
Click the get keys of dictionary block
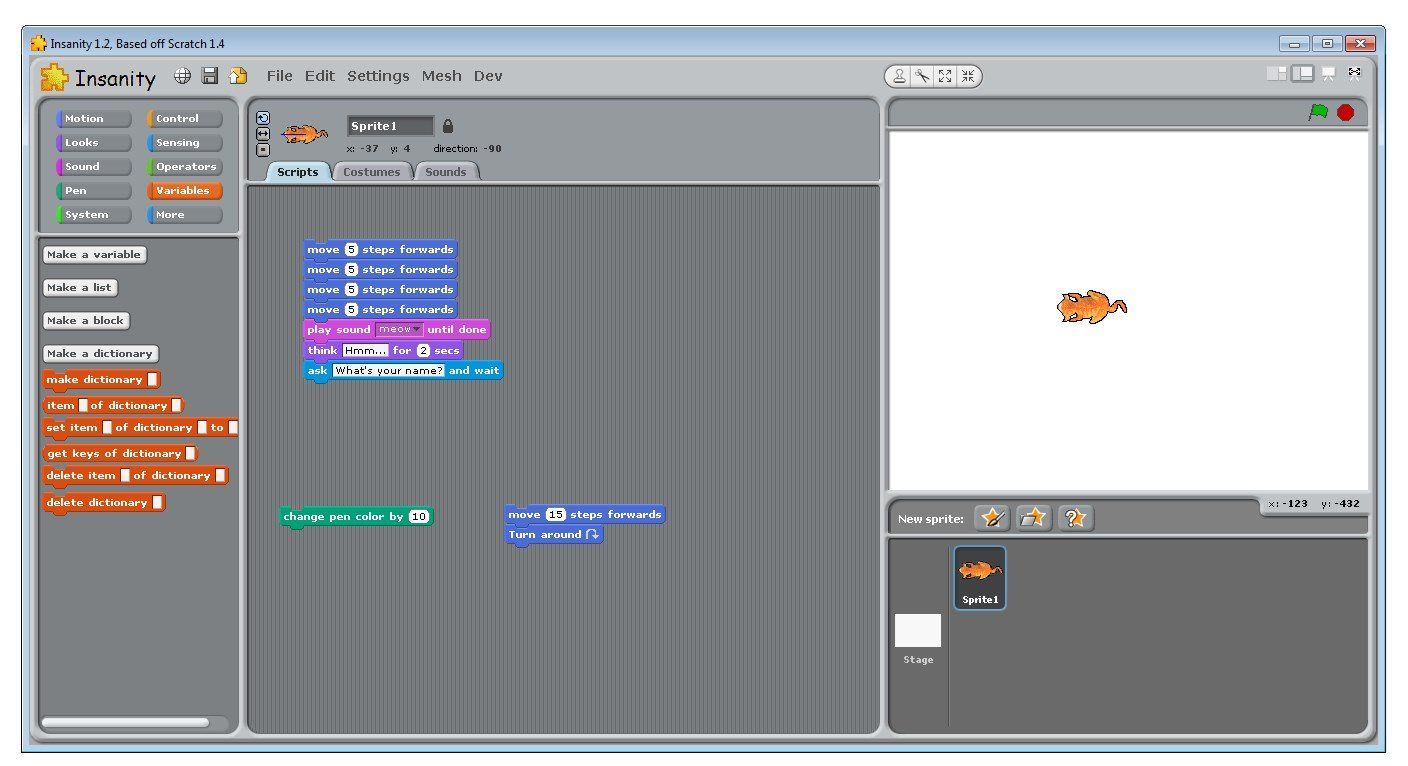pos(121,454)
